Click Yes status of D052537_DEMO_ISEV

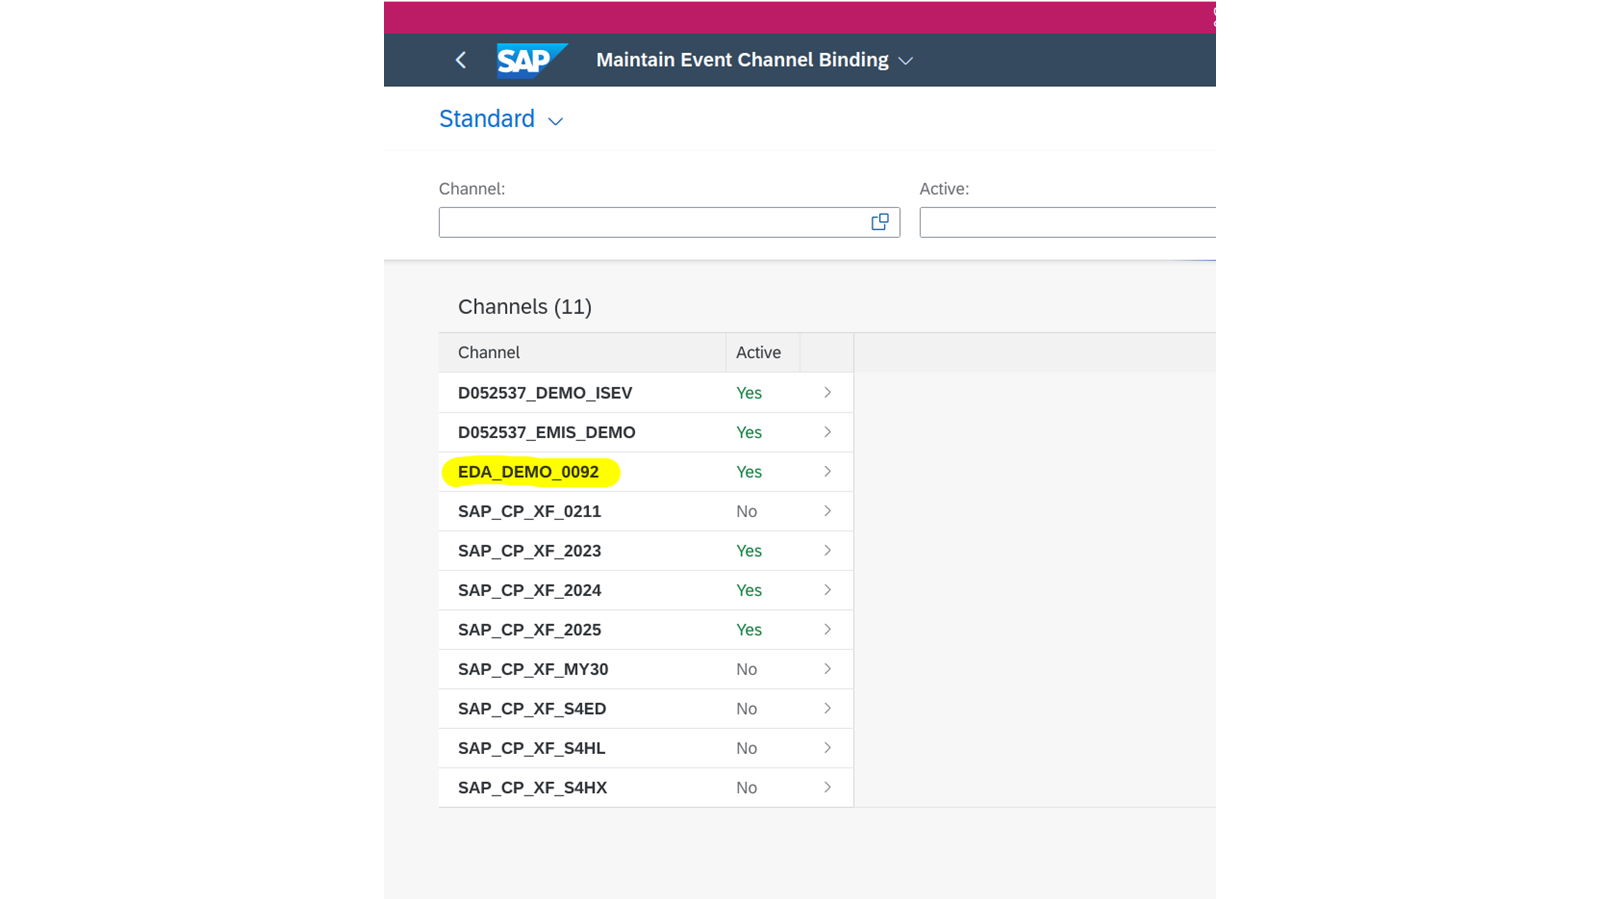pos(749,393)
